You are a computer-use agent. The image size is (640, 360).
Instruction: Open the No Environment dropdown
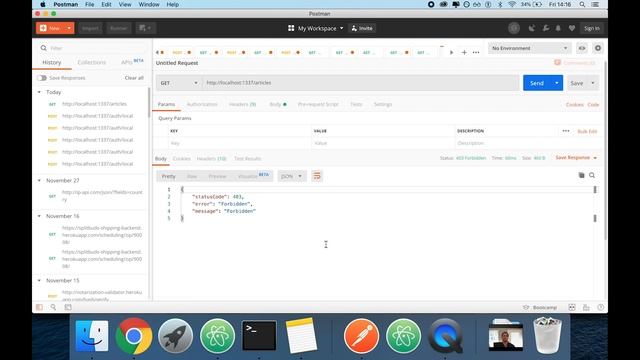[529, 48]
